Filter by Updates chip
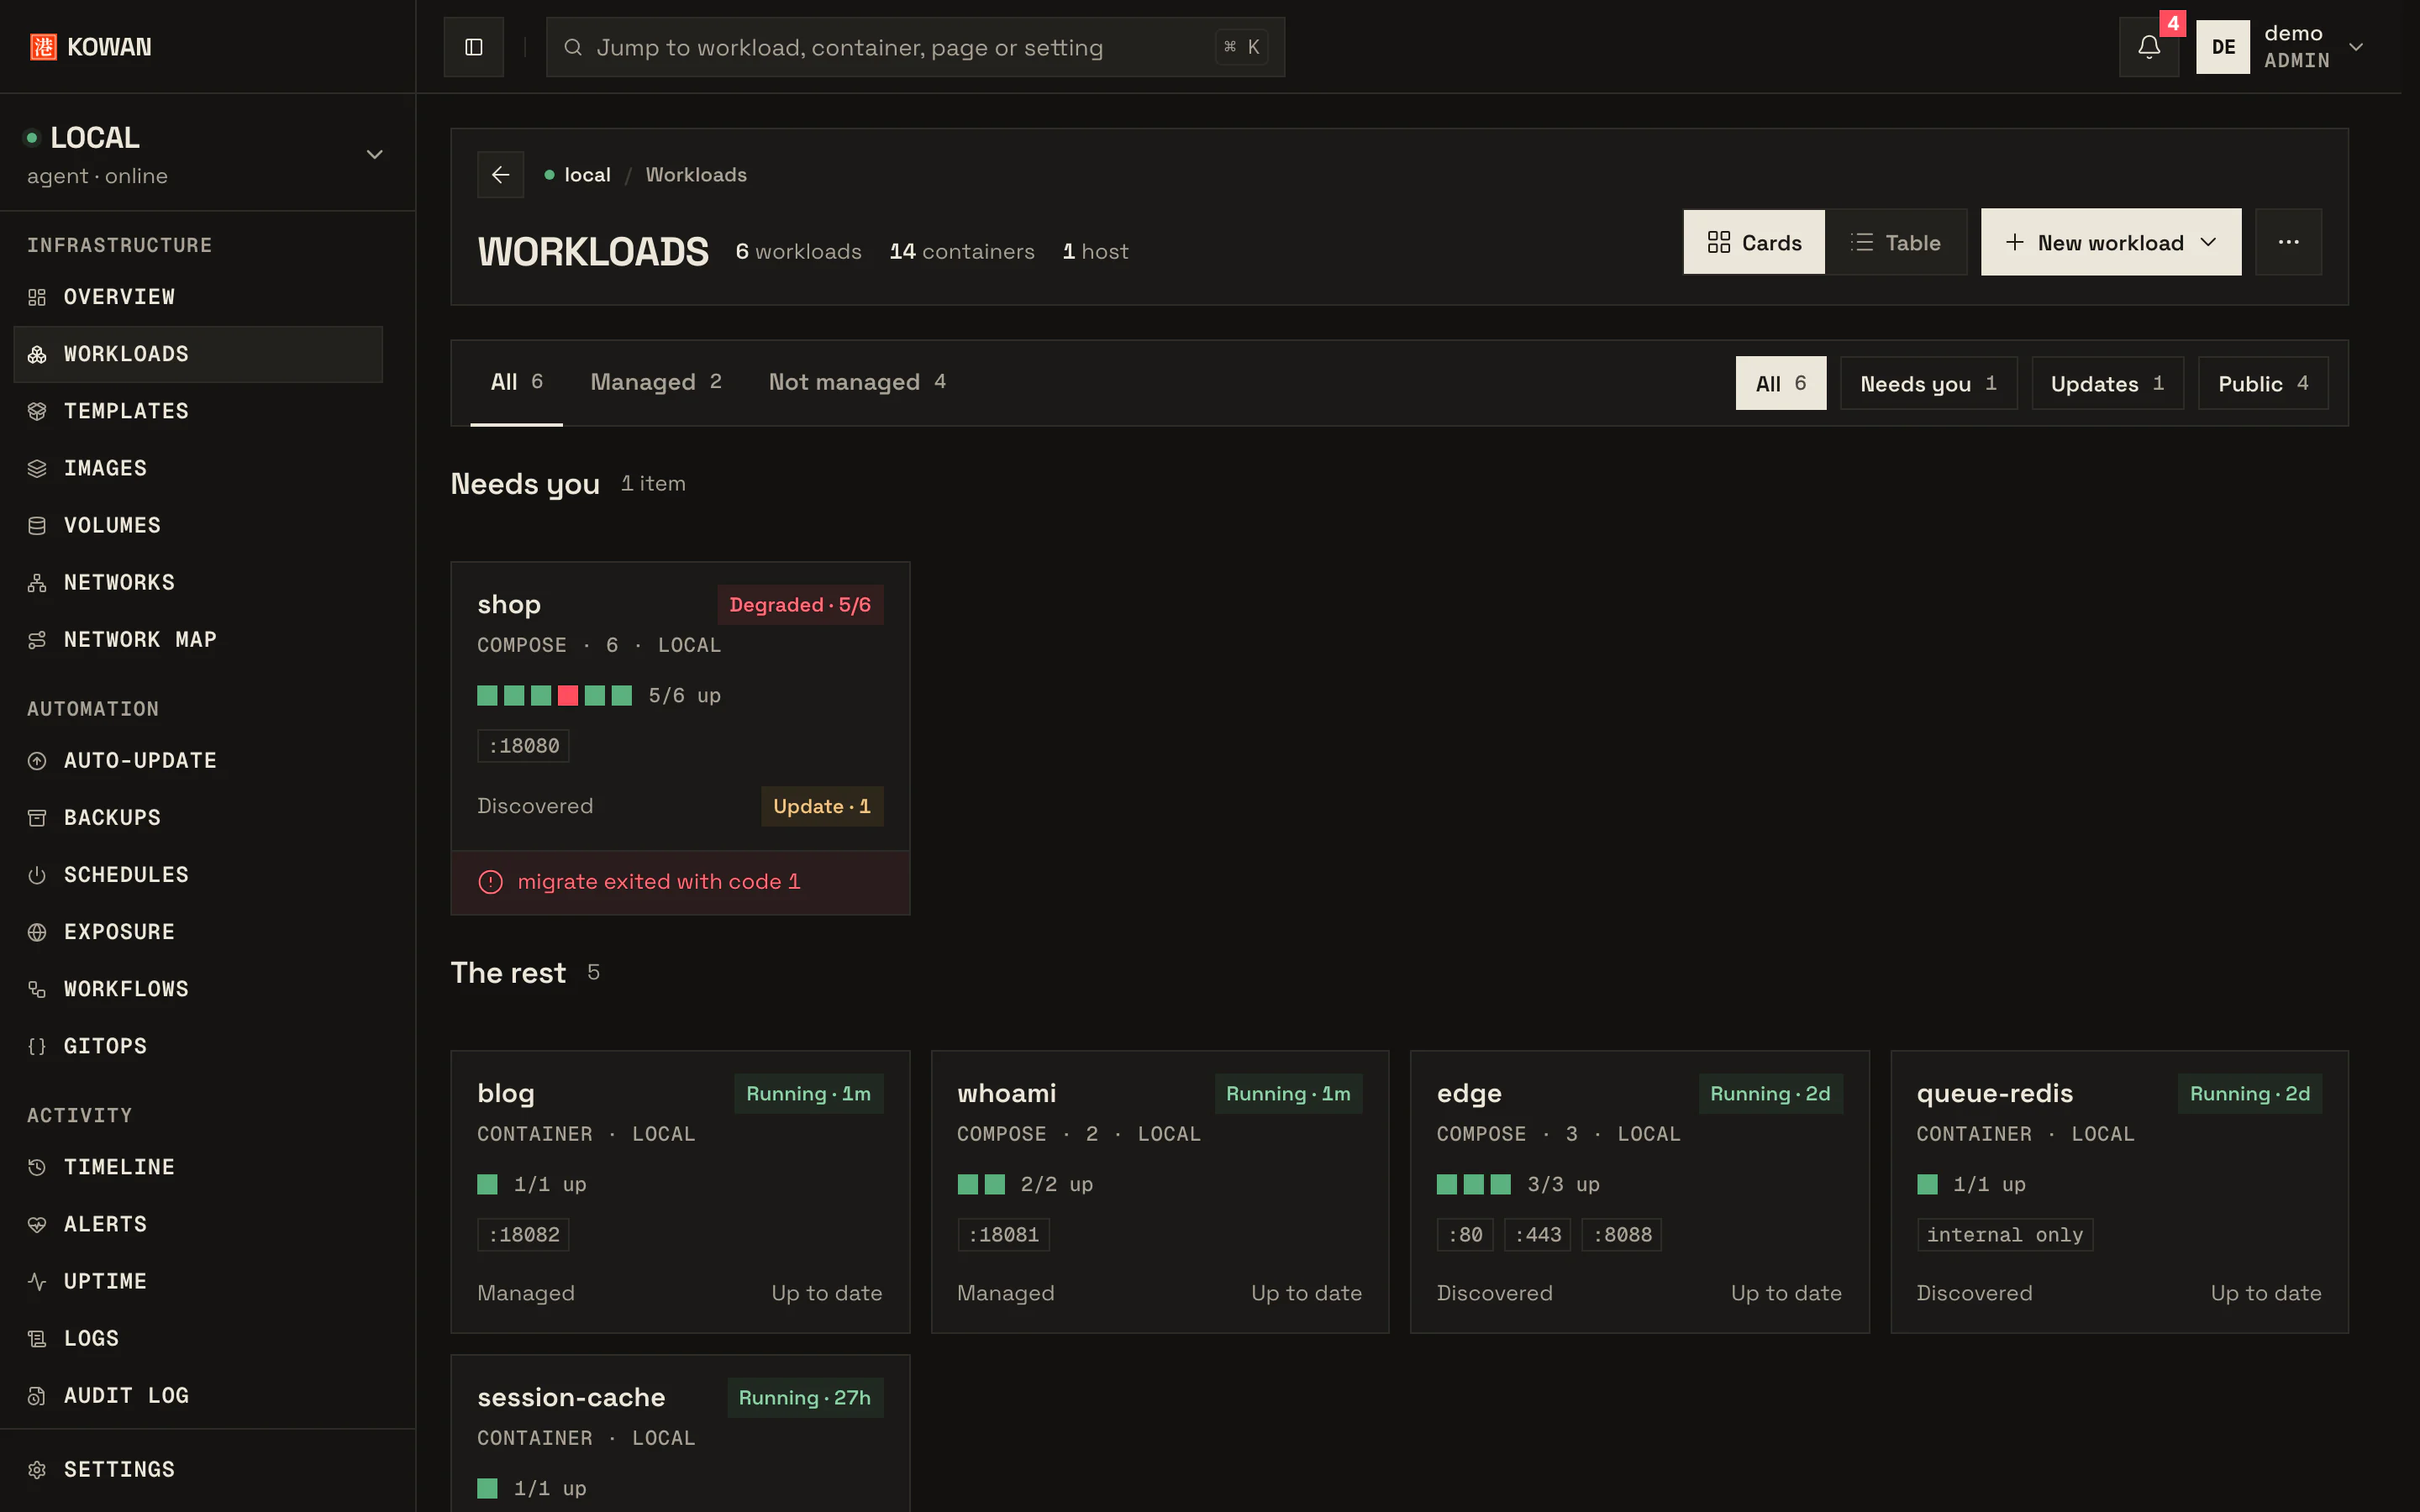The image size is (2420, 1512). (2107, 383)
